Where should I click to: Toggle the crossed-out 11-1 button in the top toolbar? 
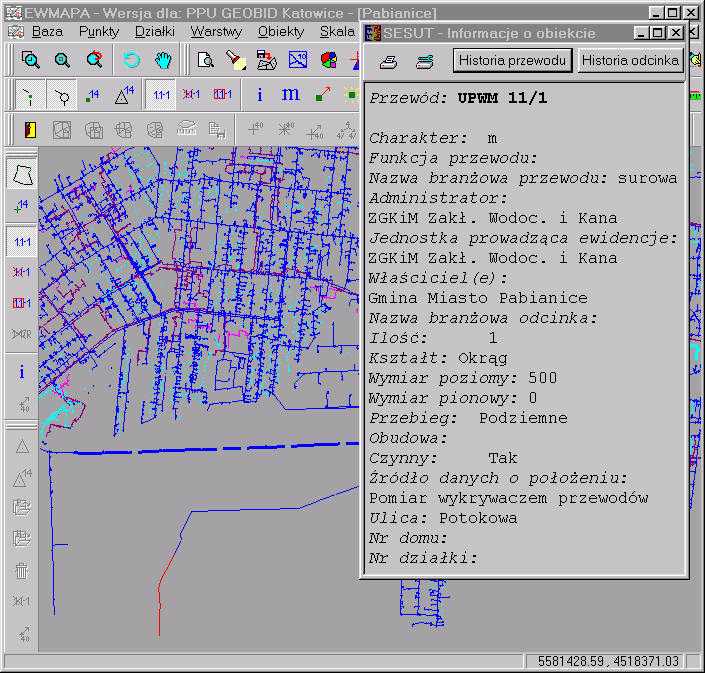tap(192, 95)
